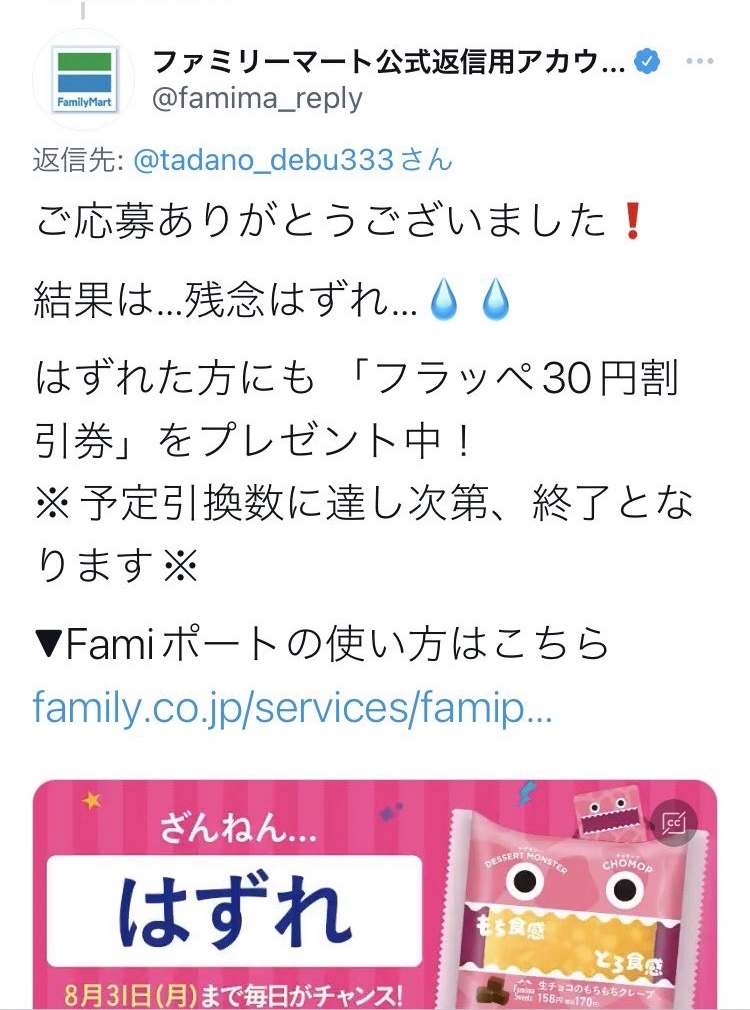Open the tweet's three-dot more menu
The height and width of the screenshot is (1010, 750).
coord(700,61)
